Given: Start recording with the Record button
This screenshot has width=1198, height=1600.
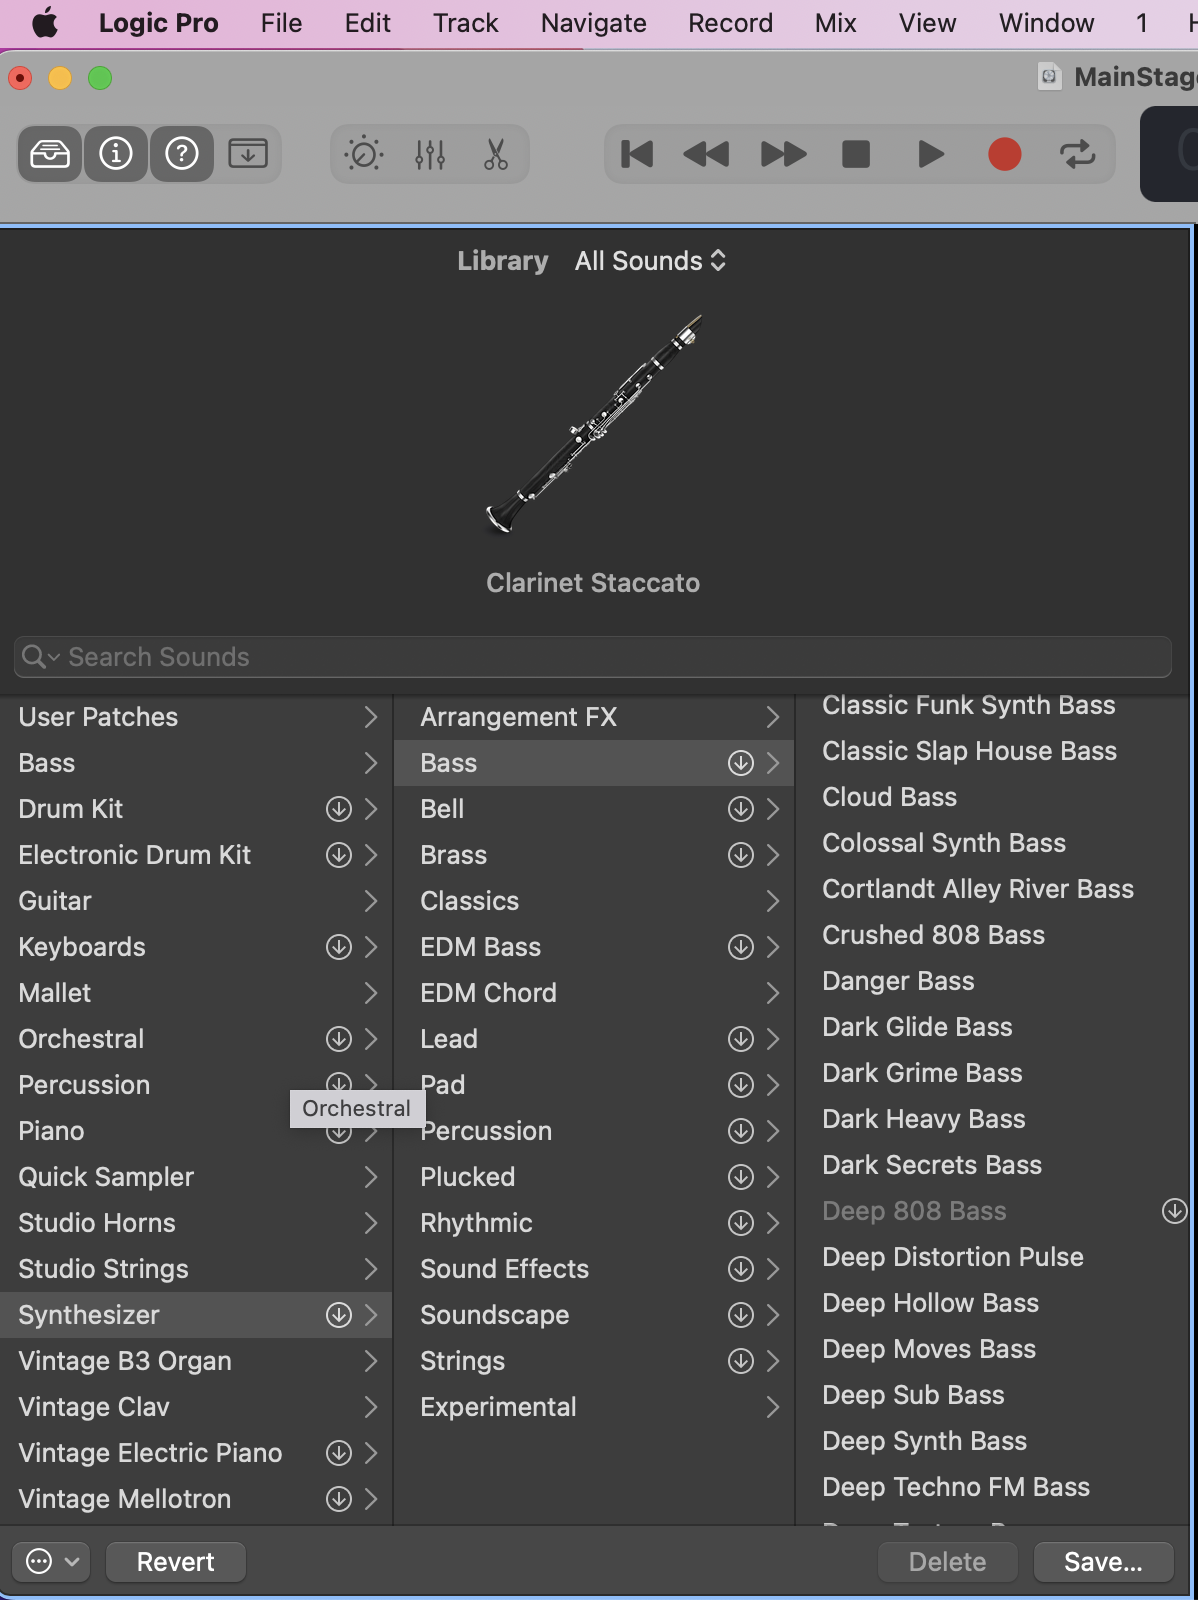Looking at the screenshot, I should (x=1005, y=154).
